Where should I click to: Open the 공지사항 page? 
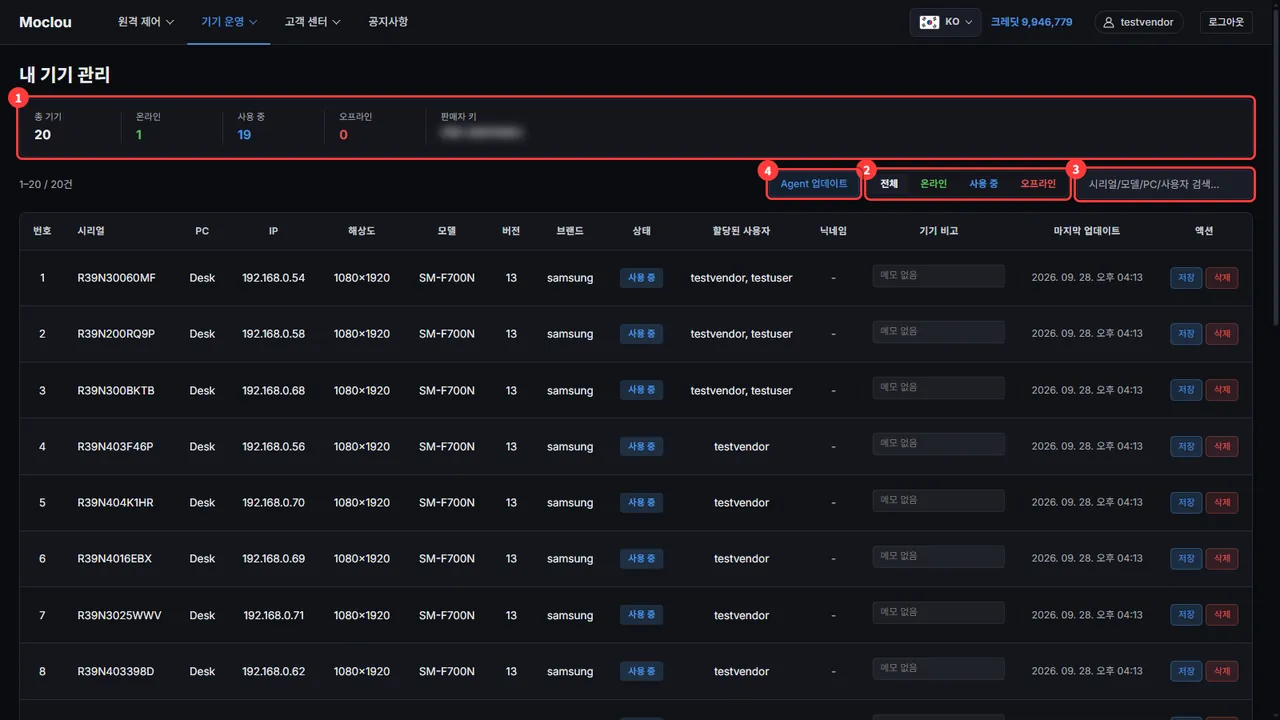click(x=388, y=22)
